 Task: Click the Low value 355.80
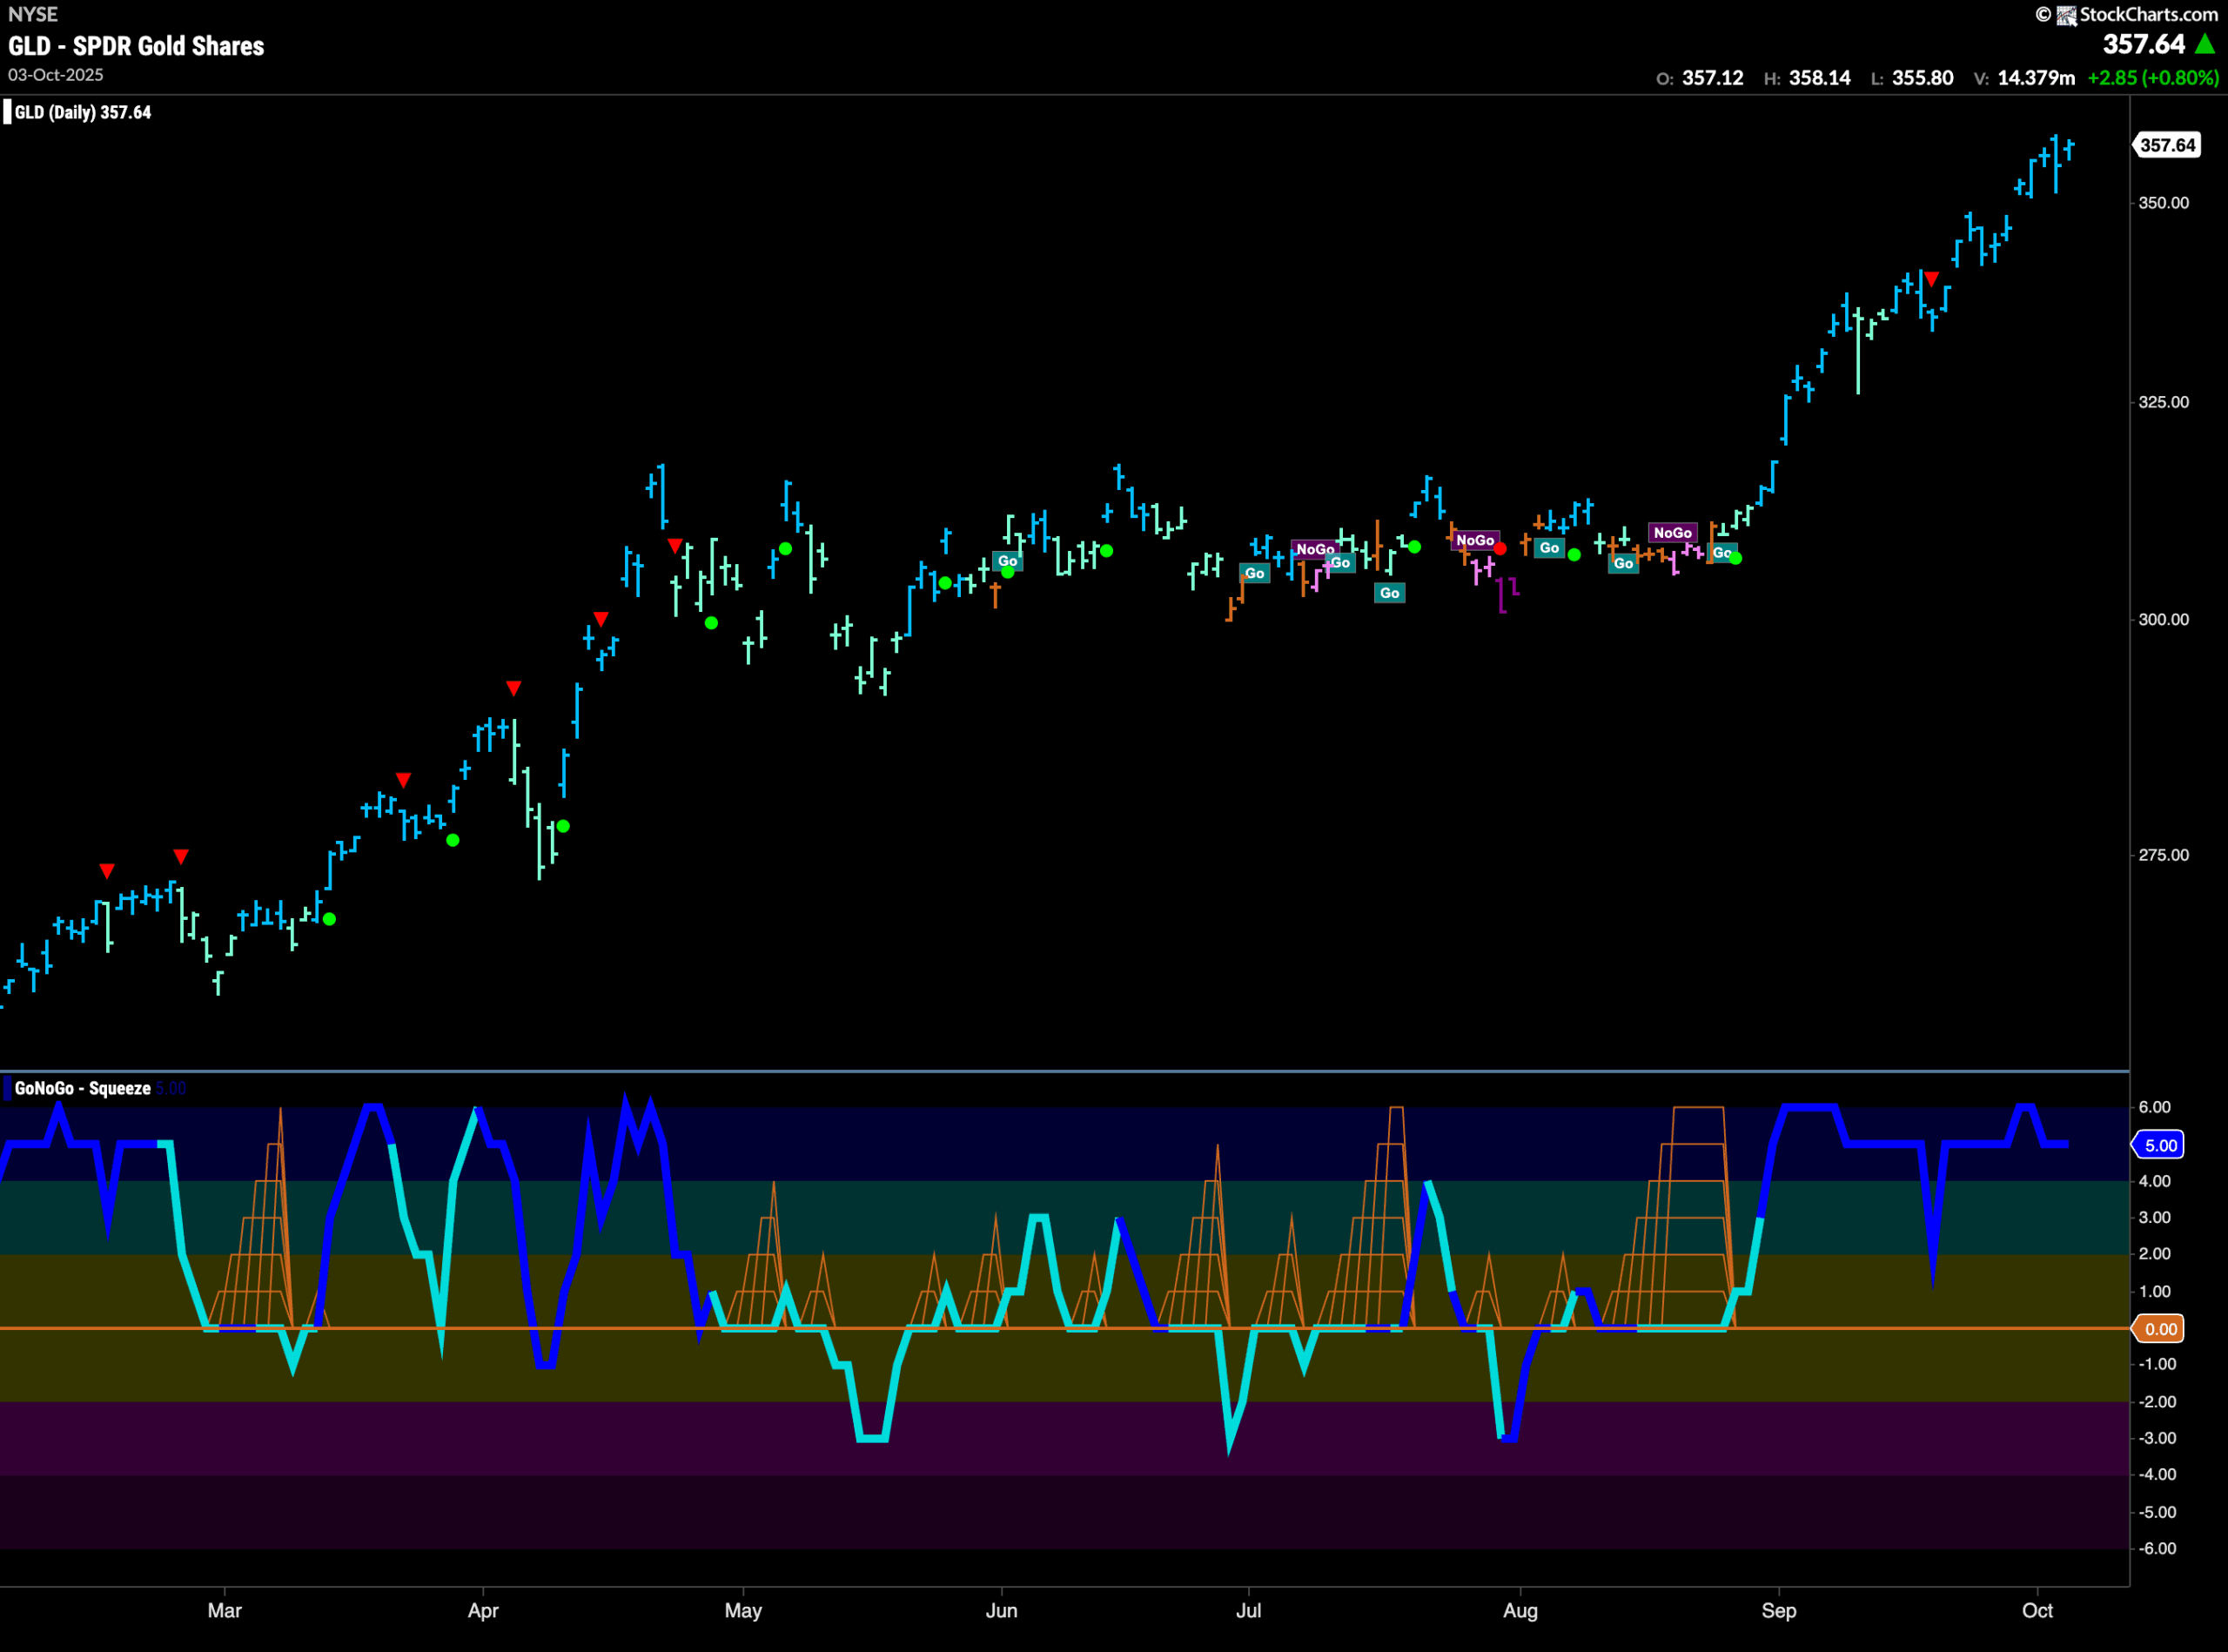[x=1922, y=78]
